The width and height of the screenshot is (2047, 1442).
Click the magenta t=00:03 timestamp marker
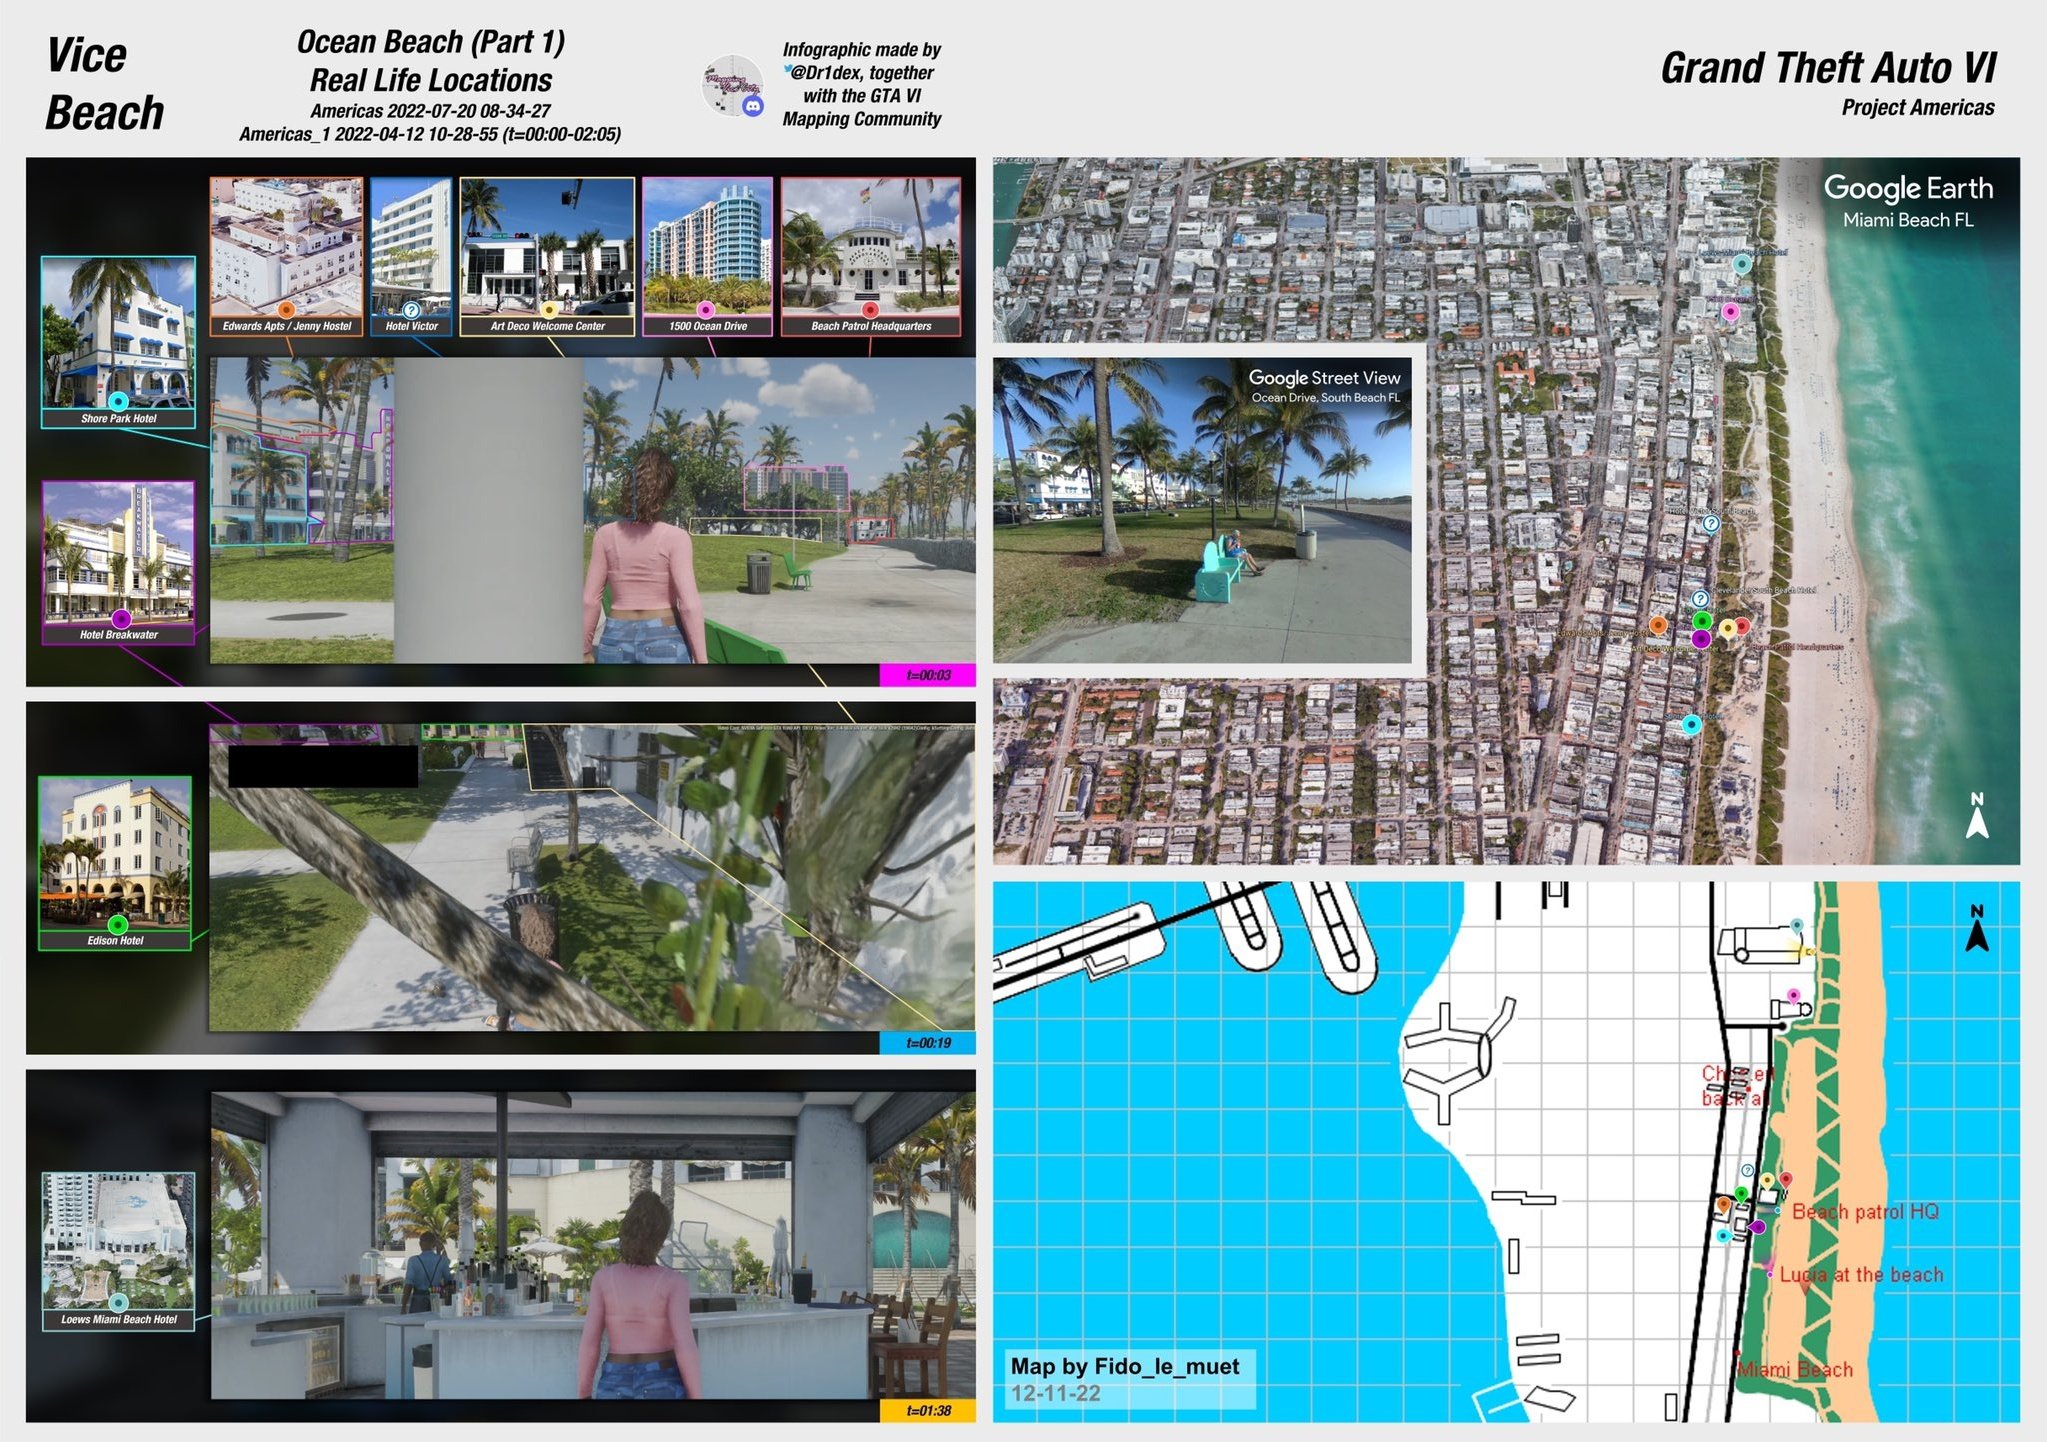(927, 675)
